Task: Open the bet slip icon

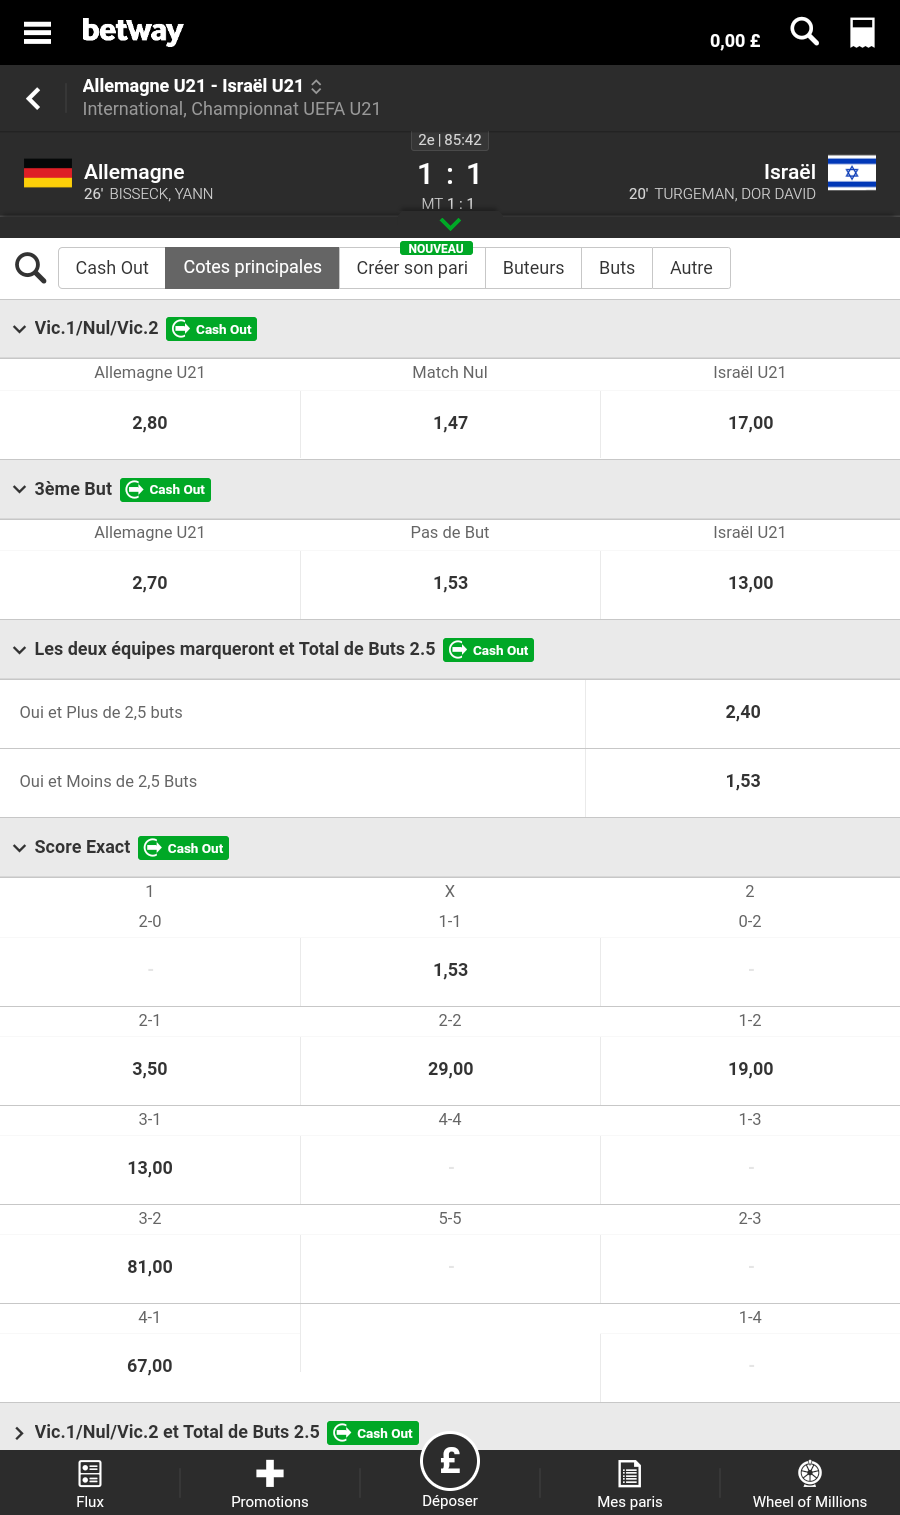Action: click(862, 32)
